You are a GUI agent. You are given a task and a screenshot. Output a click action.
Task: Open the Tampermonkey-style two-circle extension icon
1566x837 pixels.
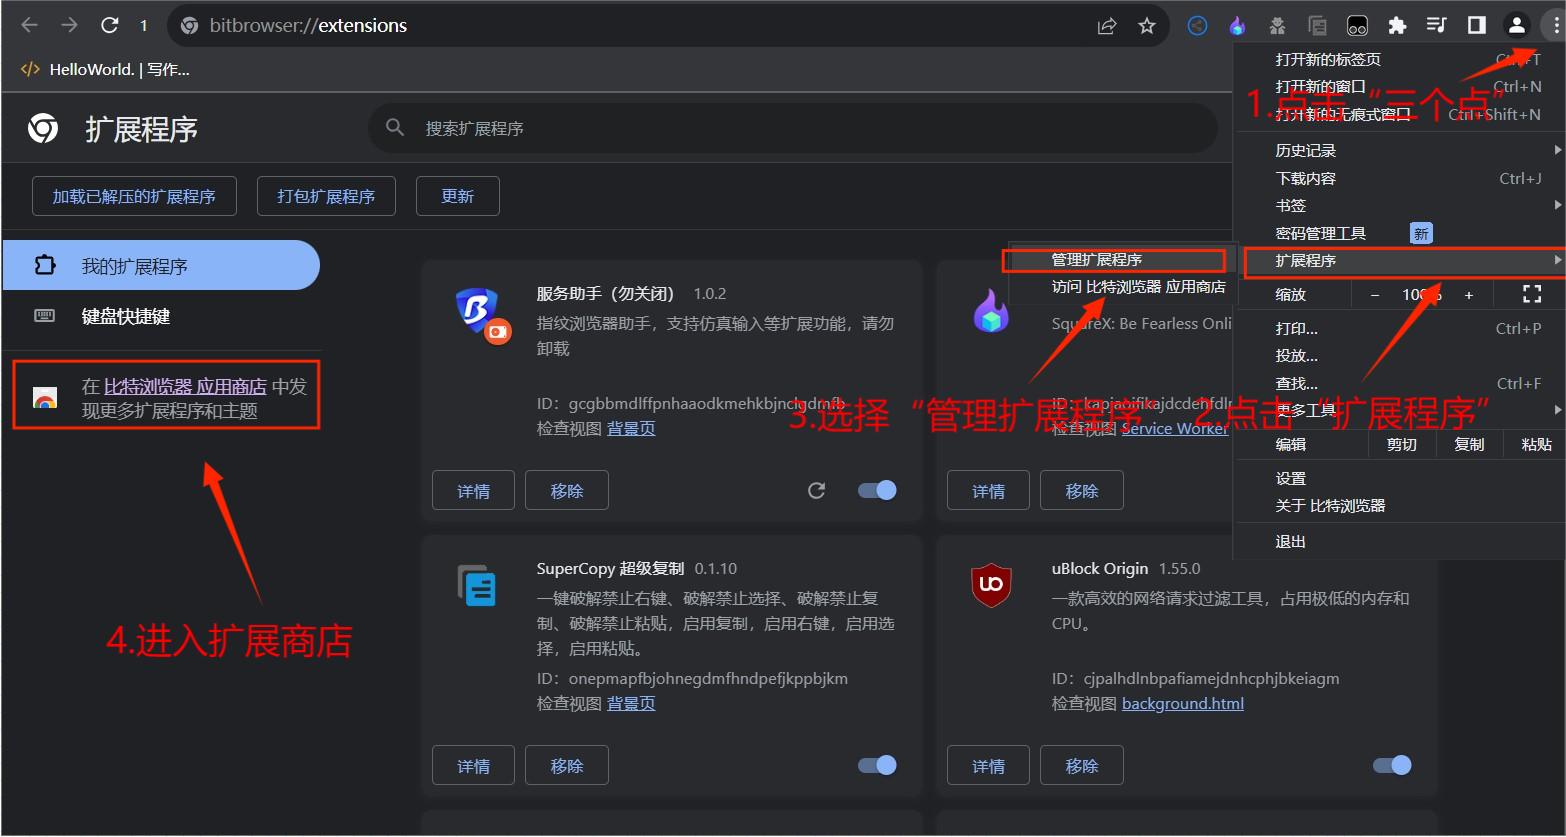pyautogui.click(x=1357, y=26)
